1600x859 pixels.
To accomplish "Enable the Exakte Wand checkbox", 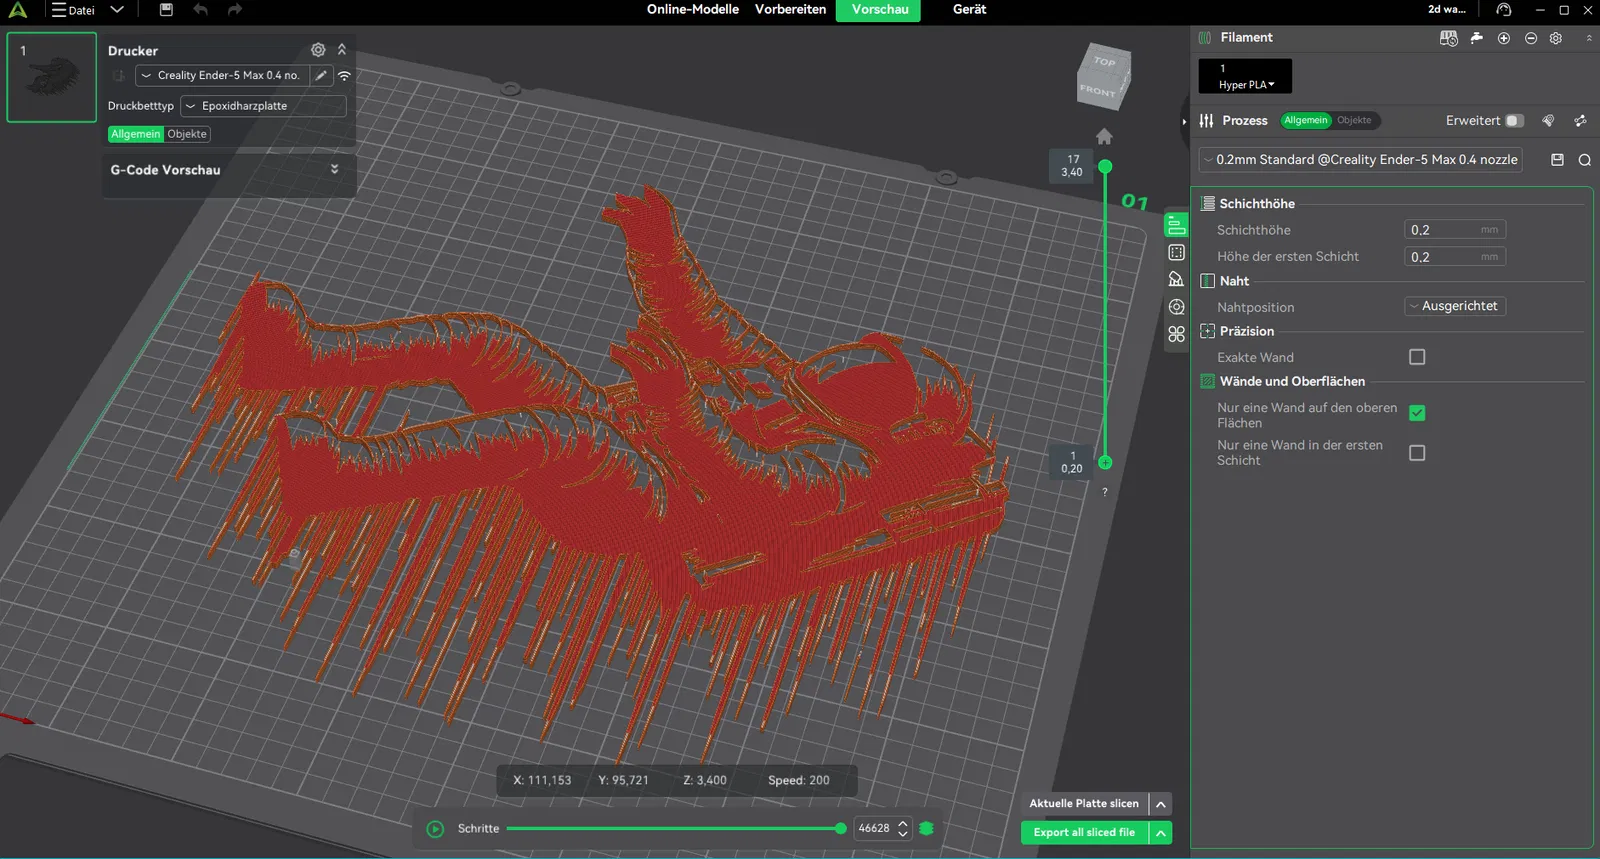I will coord(1416,357).
